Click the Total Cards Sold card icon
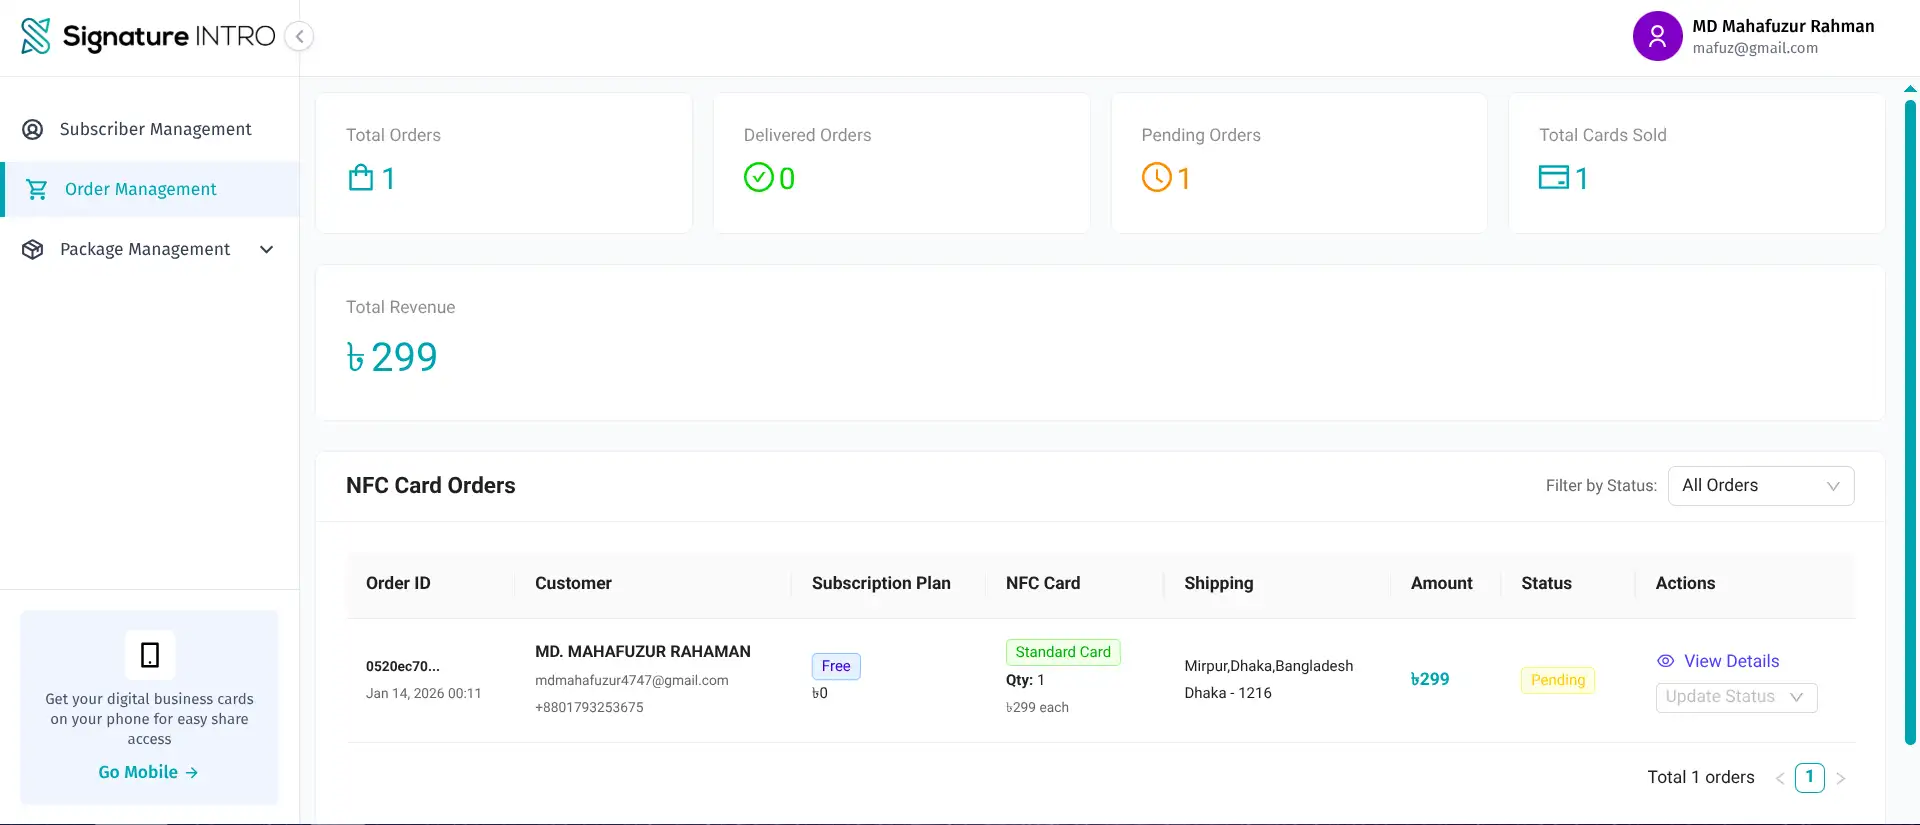The height and width of the screenshot is (825, 1920). [x=1553, y=178]
